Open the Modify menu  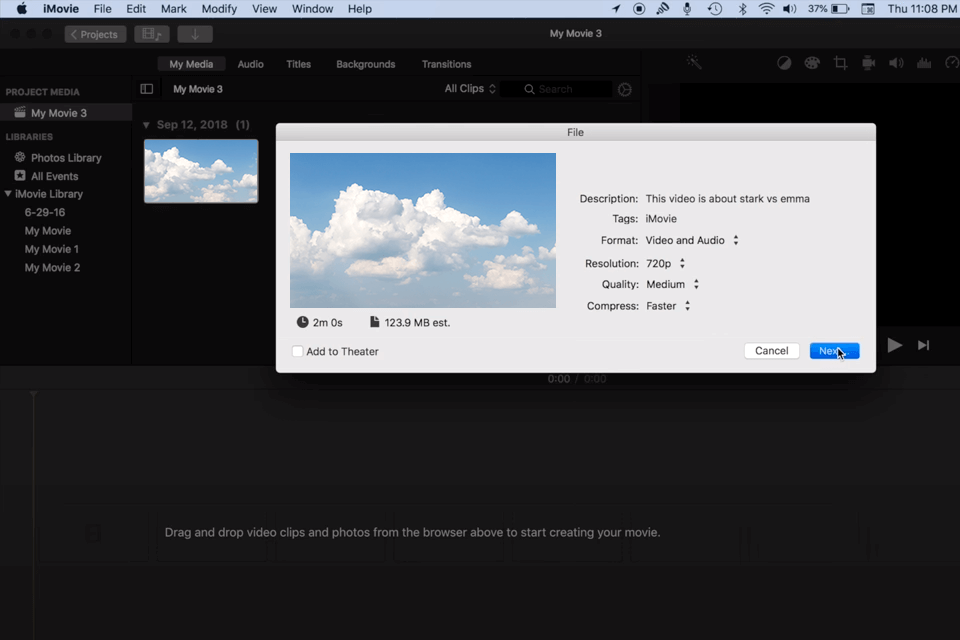[219, 8]
